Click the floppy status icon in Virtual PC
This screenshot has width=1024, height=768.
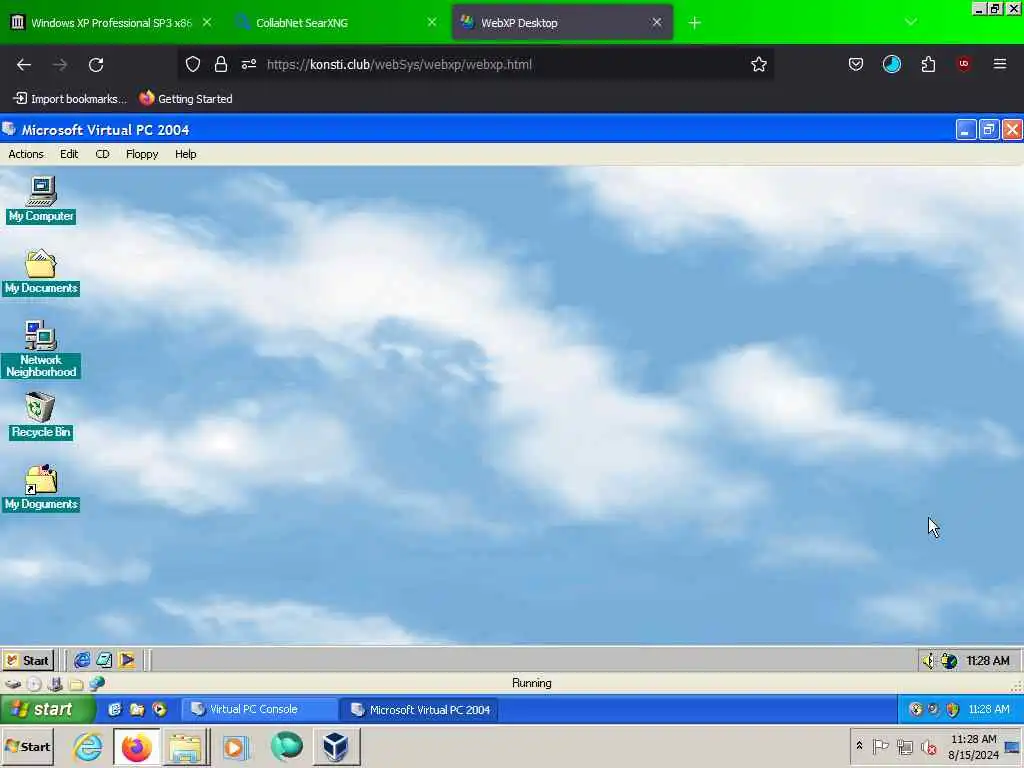[x=56, y=684]
